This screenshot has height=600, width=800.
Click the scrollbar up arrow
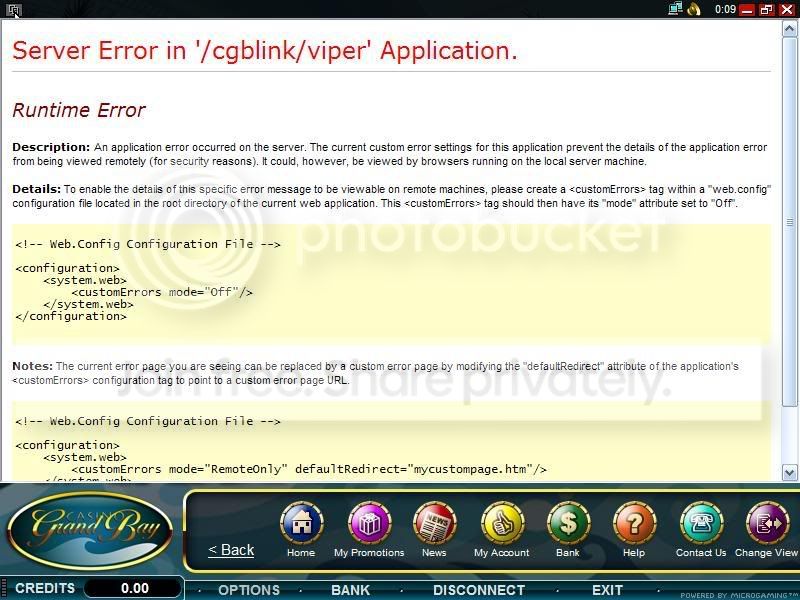[x=790, y=27]
